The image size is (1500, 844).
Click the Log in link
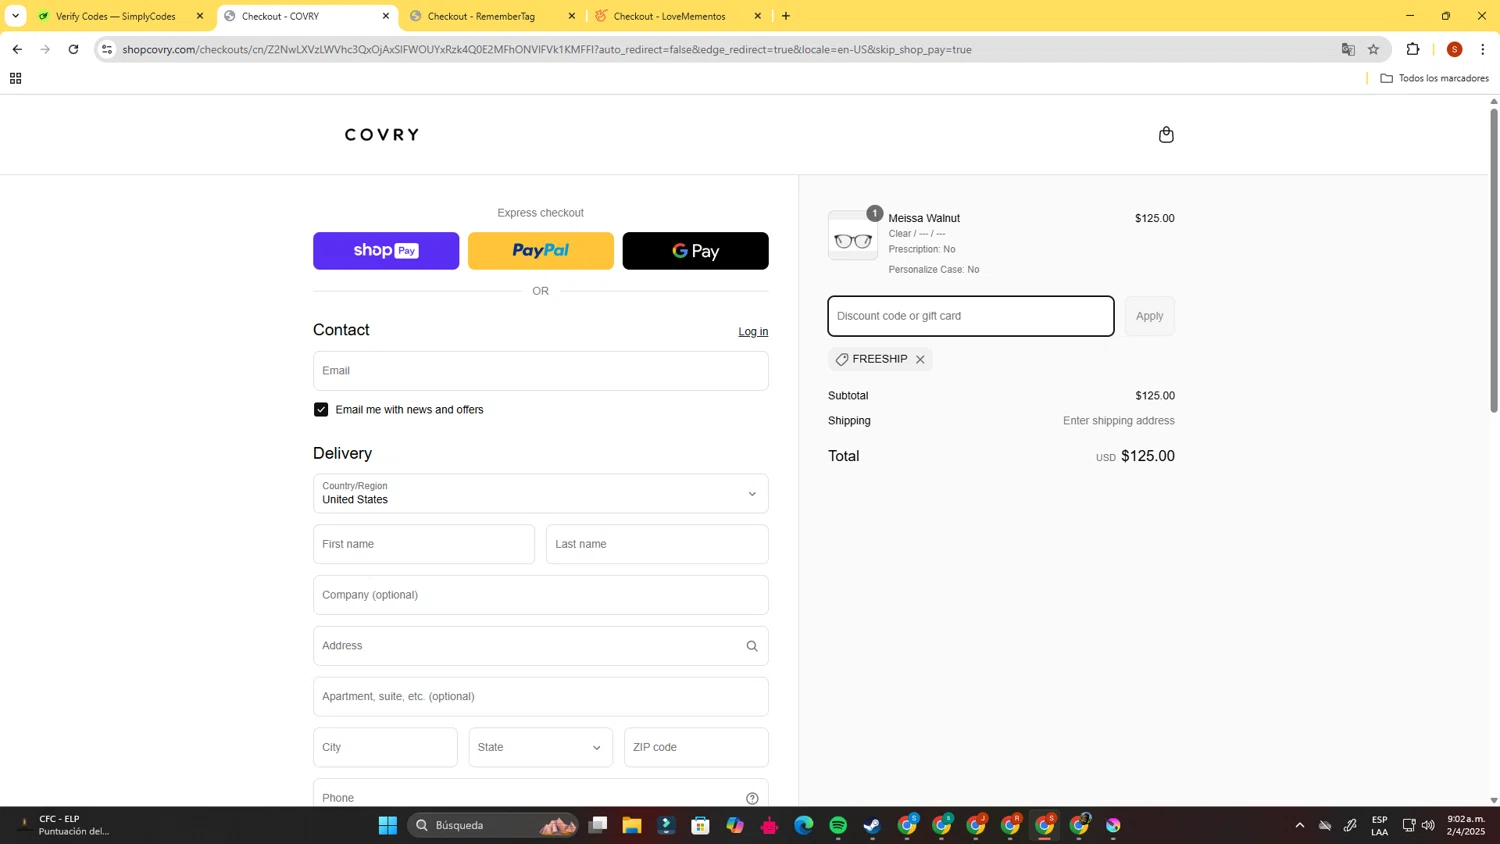coord(753,332)
